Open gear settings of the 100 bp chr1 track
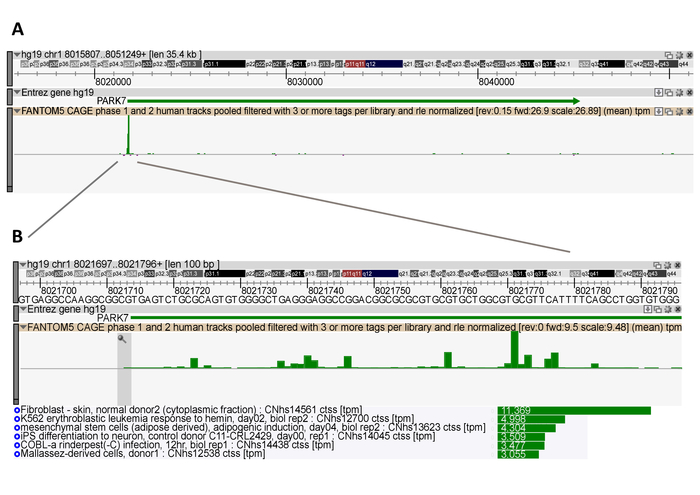700x495 pixels. [x=668, y=265]
